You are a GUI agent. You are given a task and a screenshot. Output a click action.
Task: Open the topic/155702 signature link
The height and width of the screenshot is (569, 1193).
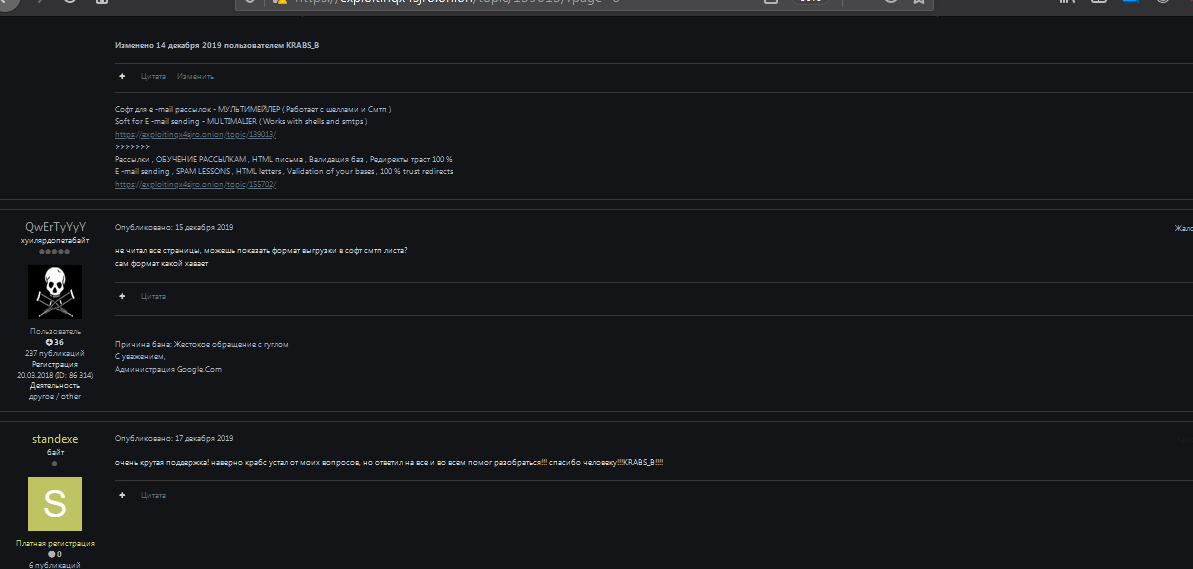pos(195,184)
